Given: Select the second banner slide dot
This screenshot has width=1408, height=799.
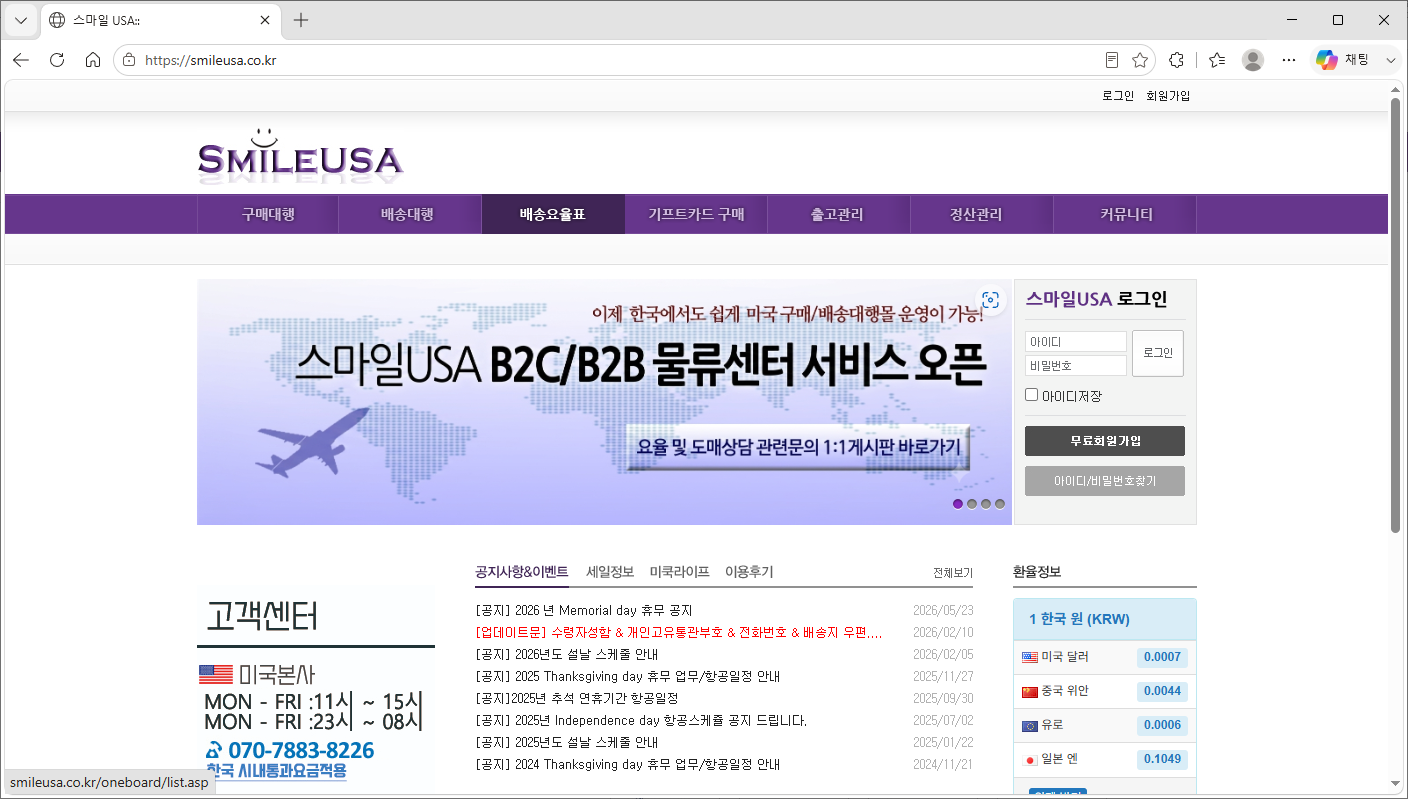Looking at the screenshot, I should [972, 504].
